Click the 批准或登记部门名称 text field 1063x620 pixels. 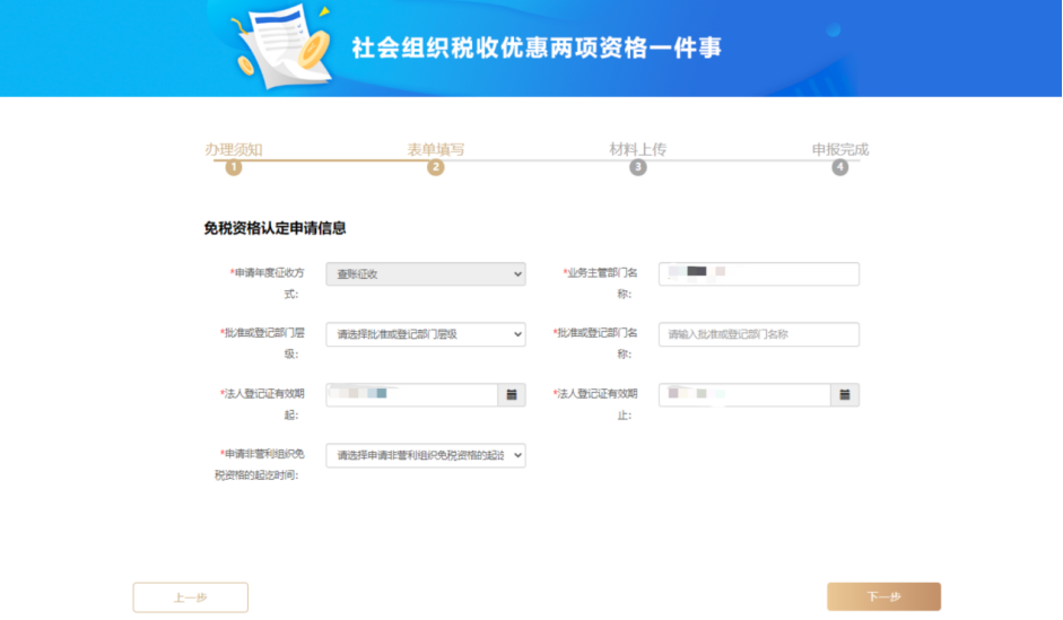758,335
